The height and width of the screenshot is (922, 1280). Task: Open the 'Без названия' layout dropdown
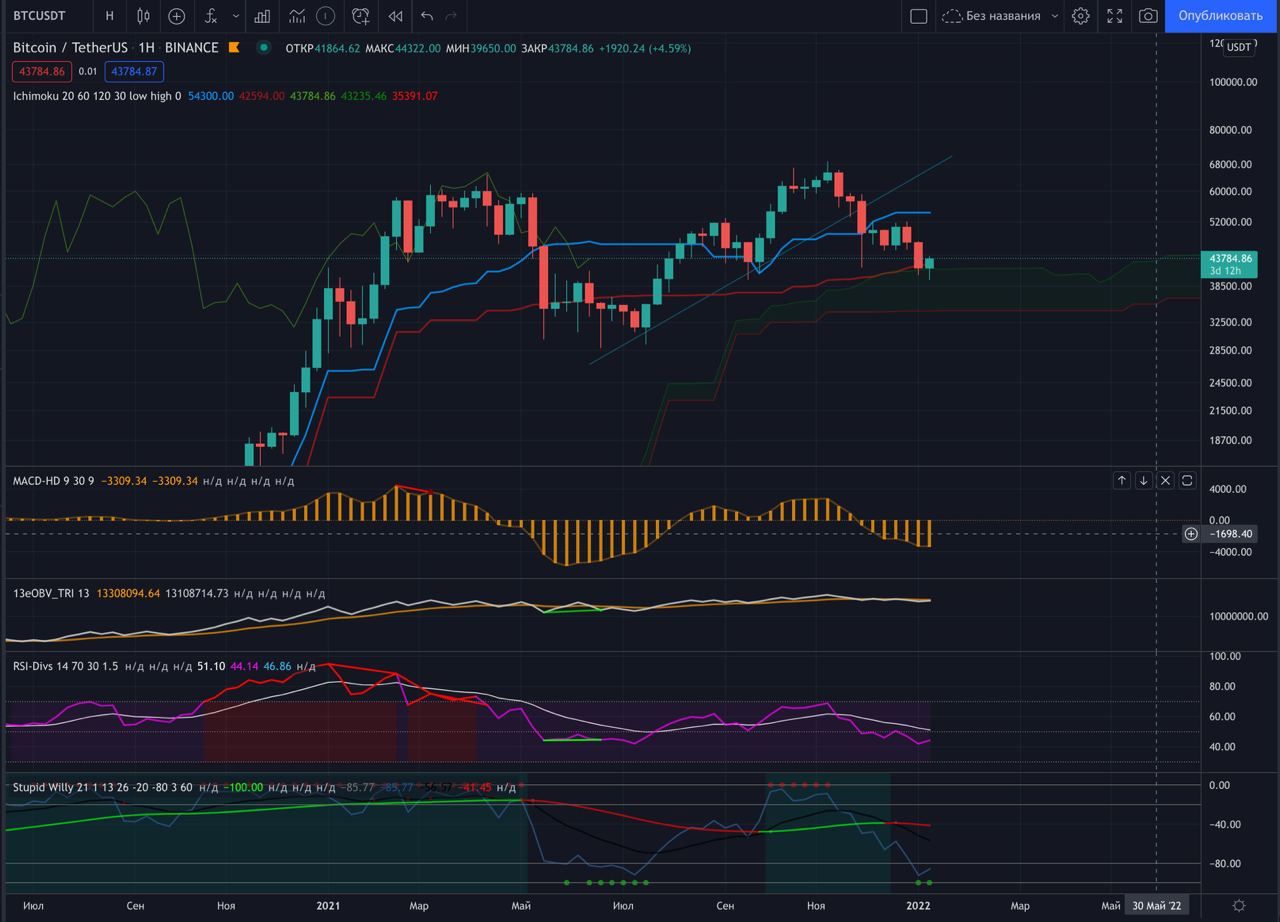[x=1000, y=16]
